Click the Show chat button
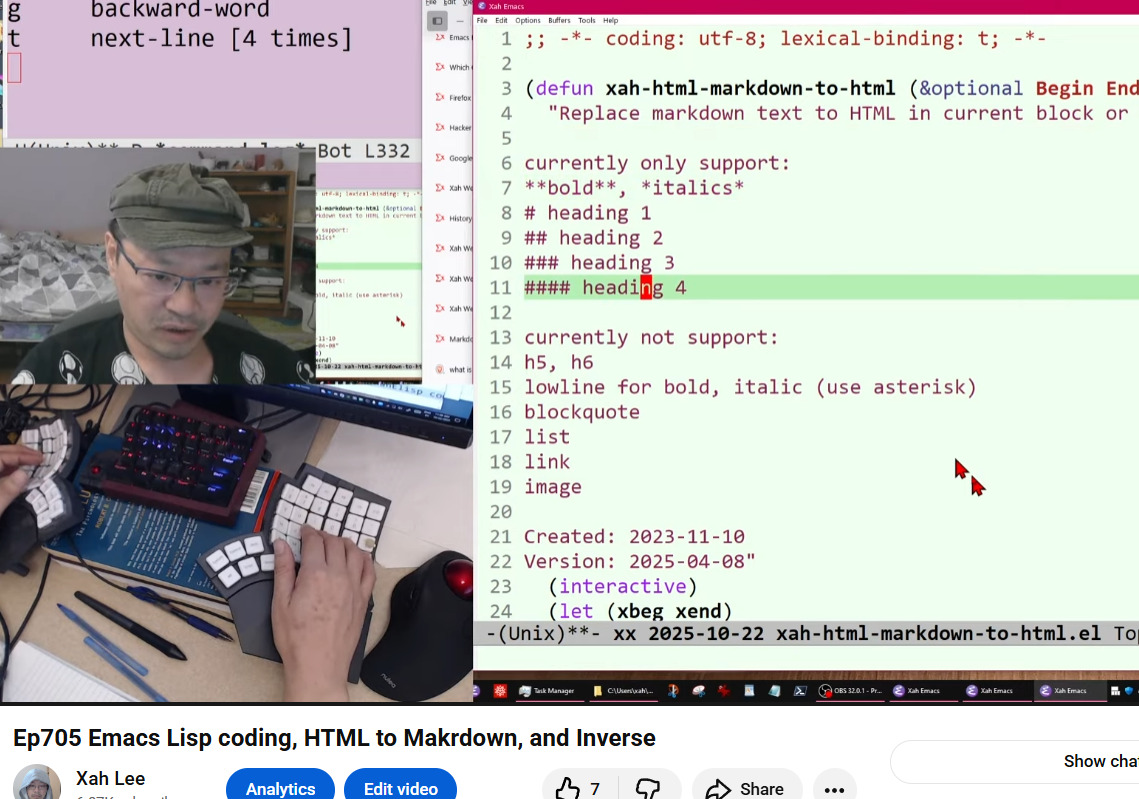This screenshot has height=799, width=1139. [1100, 761]
